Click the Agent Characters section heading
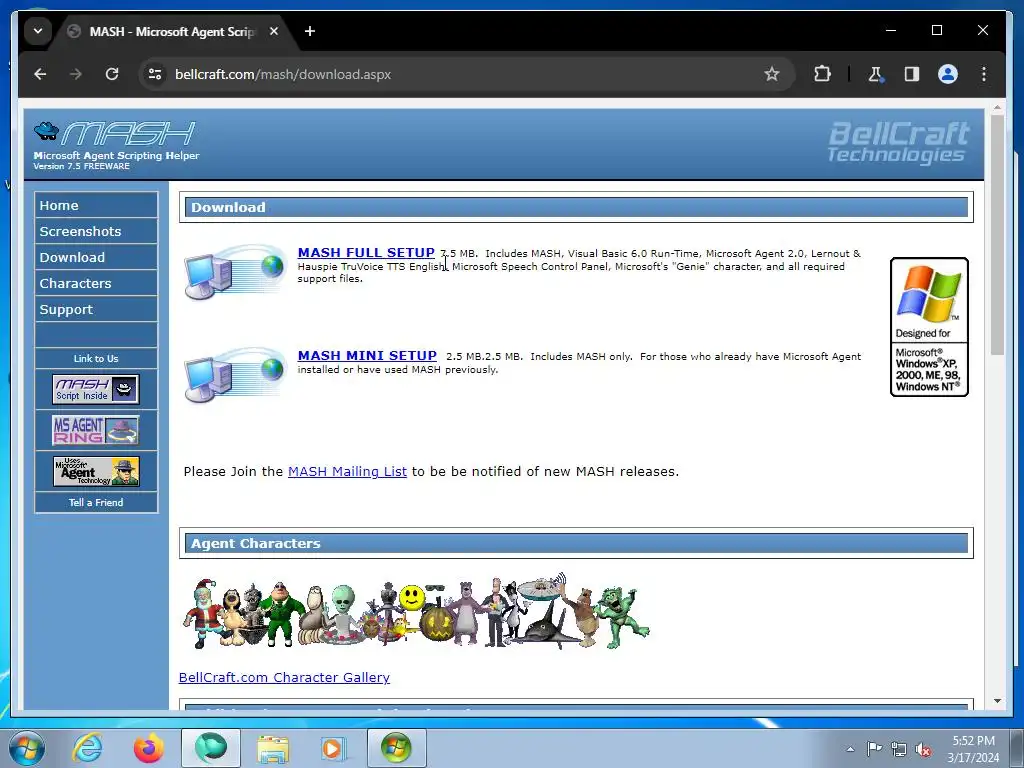Viewport: 1024px width, 768px height. point(576,543)
